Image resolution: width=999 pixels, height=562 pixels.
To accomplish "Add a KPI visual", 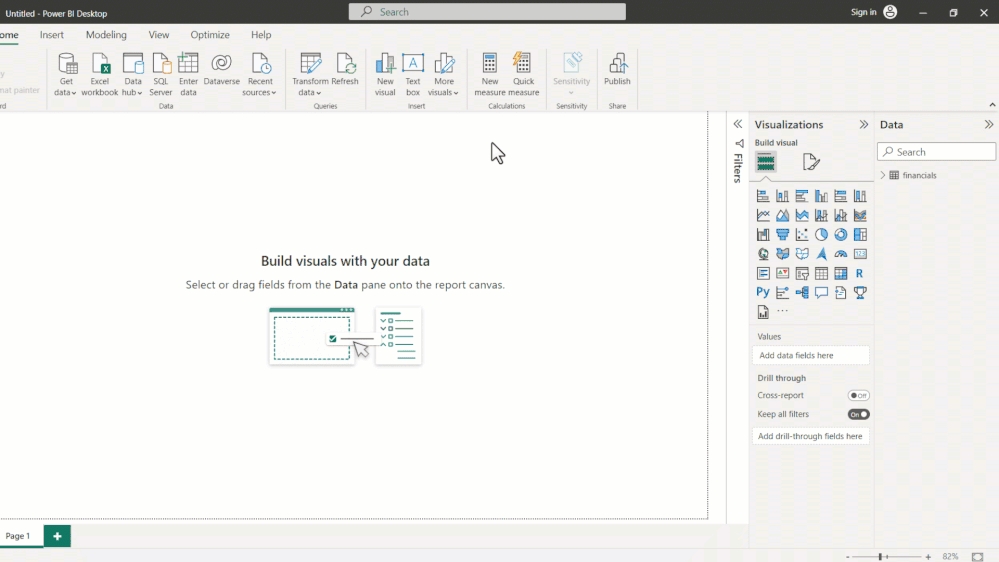I will coord(782,273).
